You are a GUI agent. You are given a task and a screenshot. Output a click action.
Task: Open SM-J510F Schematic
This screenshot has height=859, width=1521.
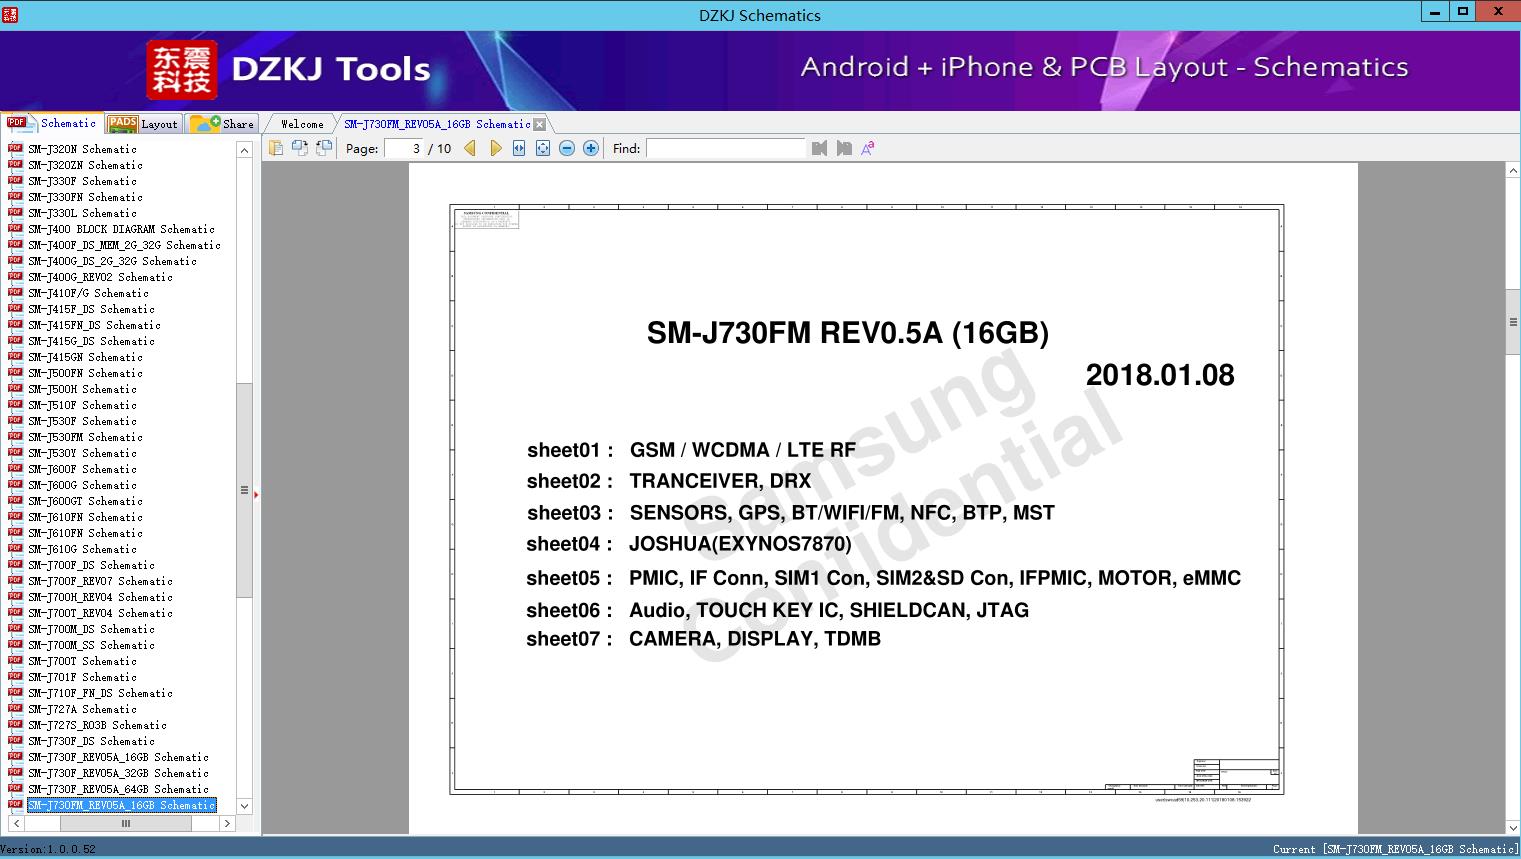[x=83, y=405]
